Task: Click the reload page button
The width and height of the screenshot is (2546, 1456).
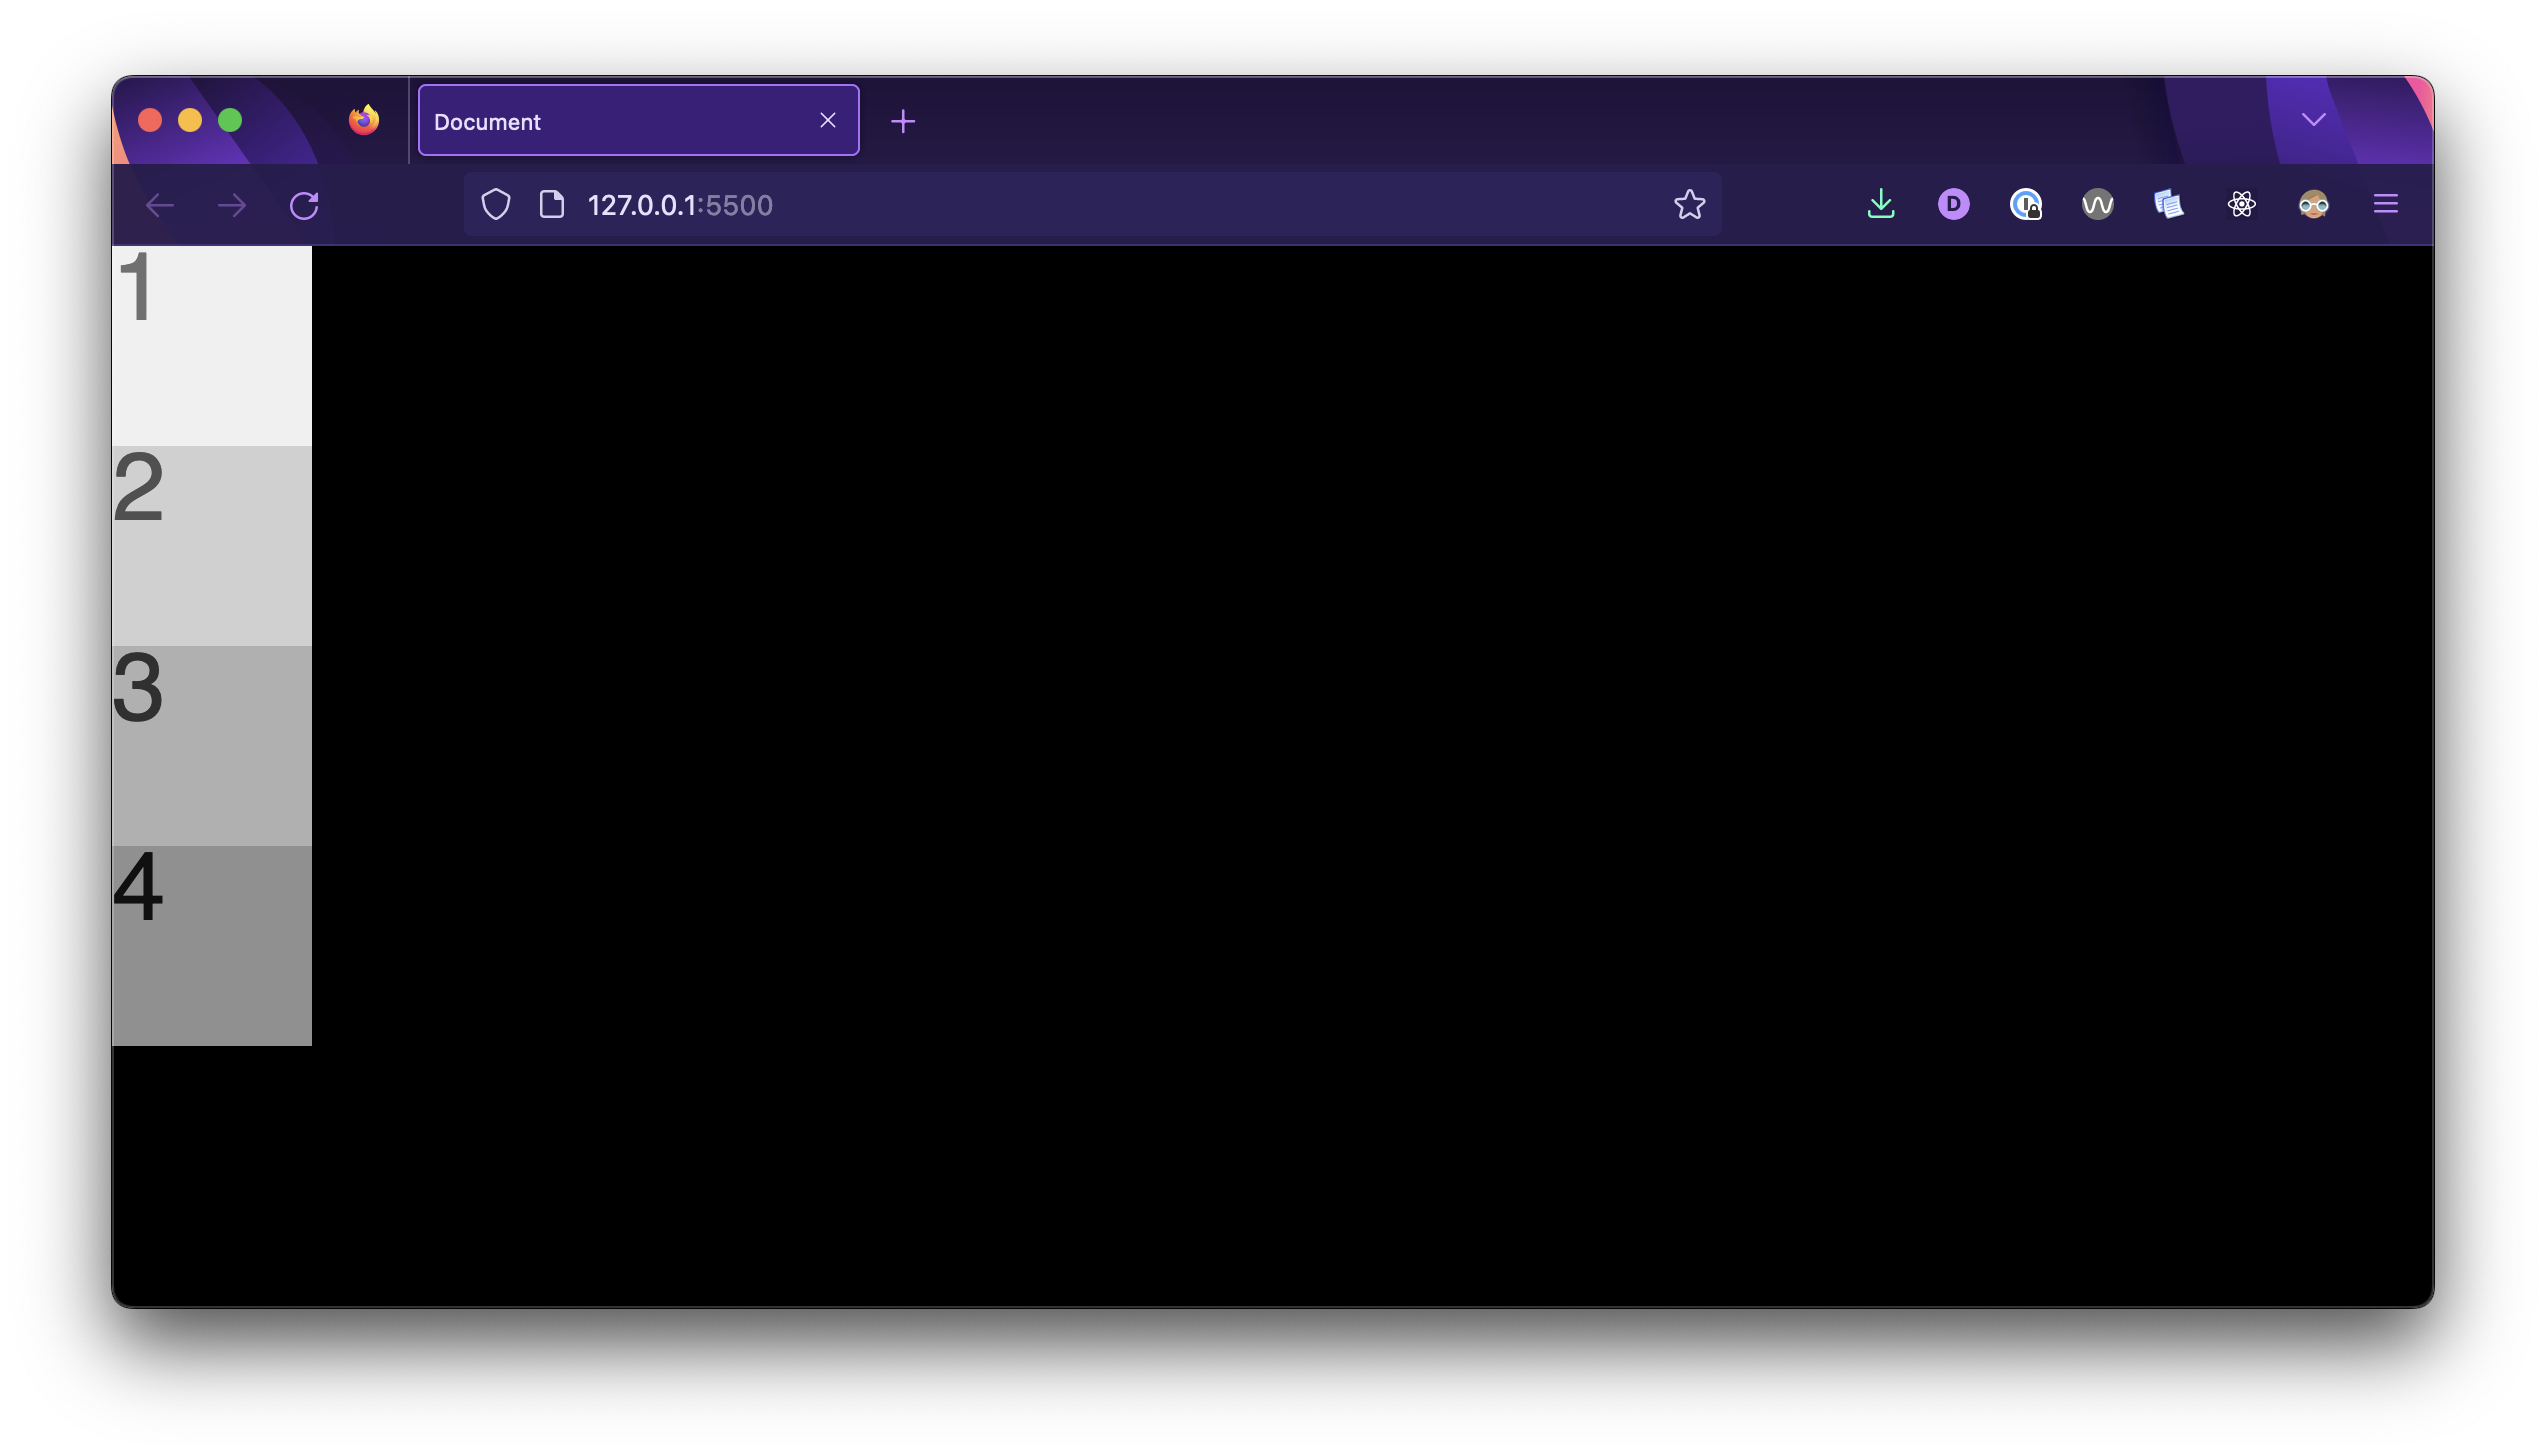Action: pyautogui.click(x=304, y=206)
